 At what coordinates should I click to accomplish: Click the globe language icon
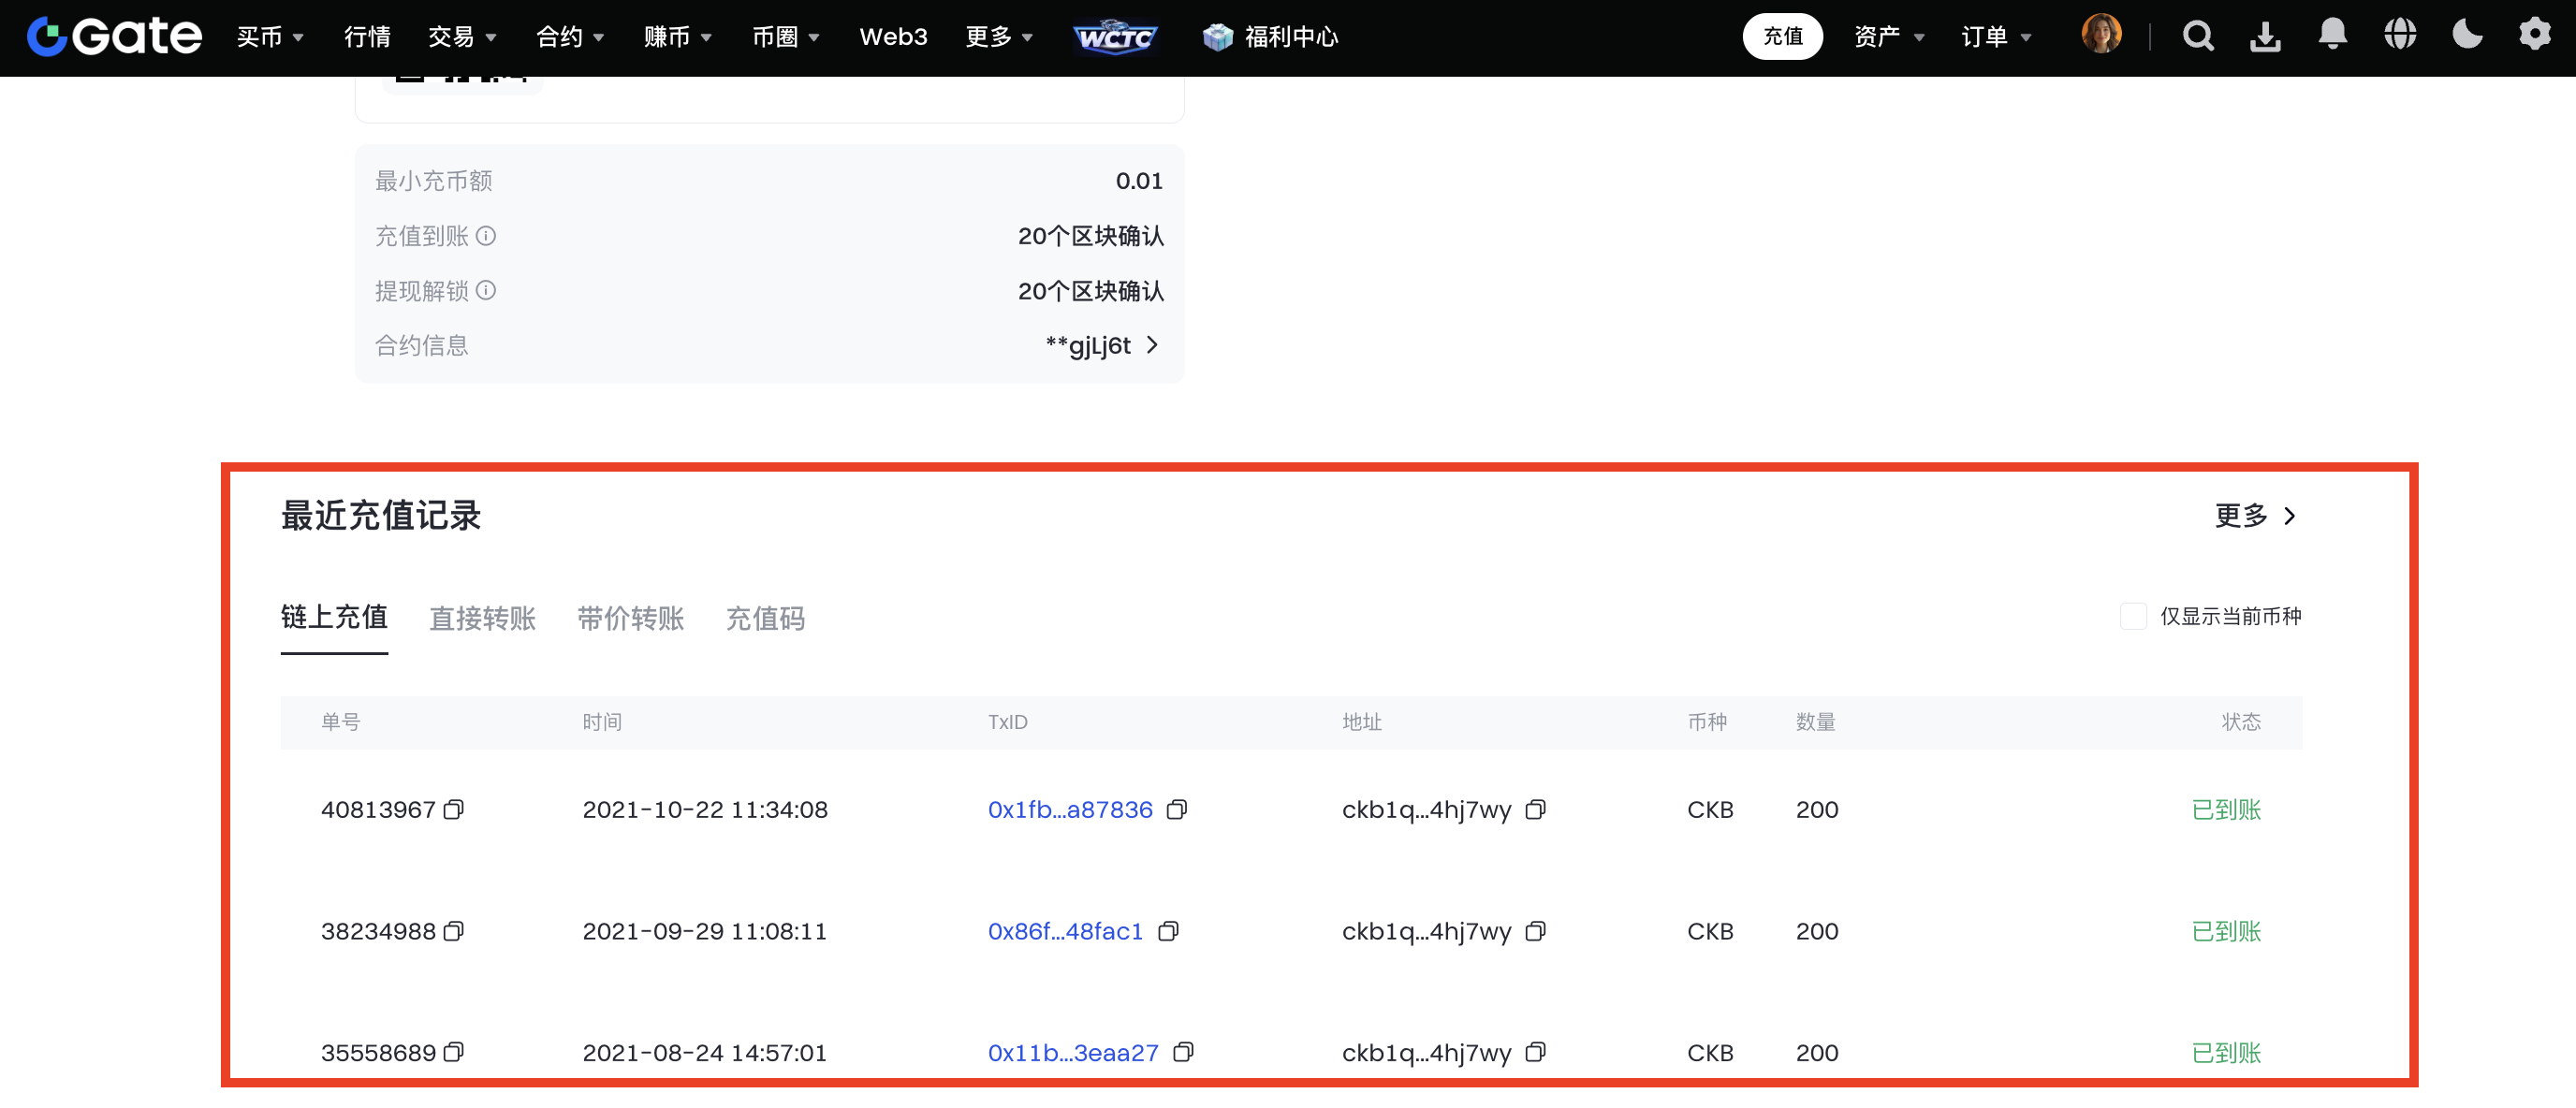[x=2399, y=35]
